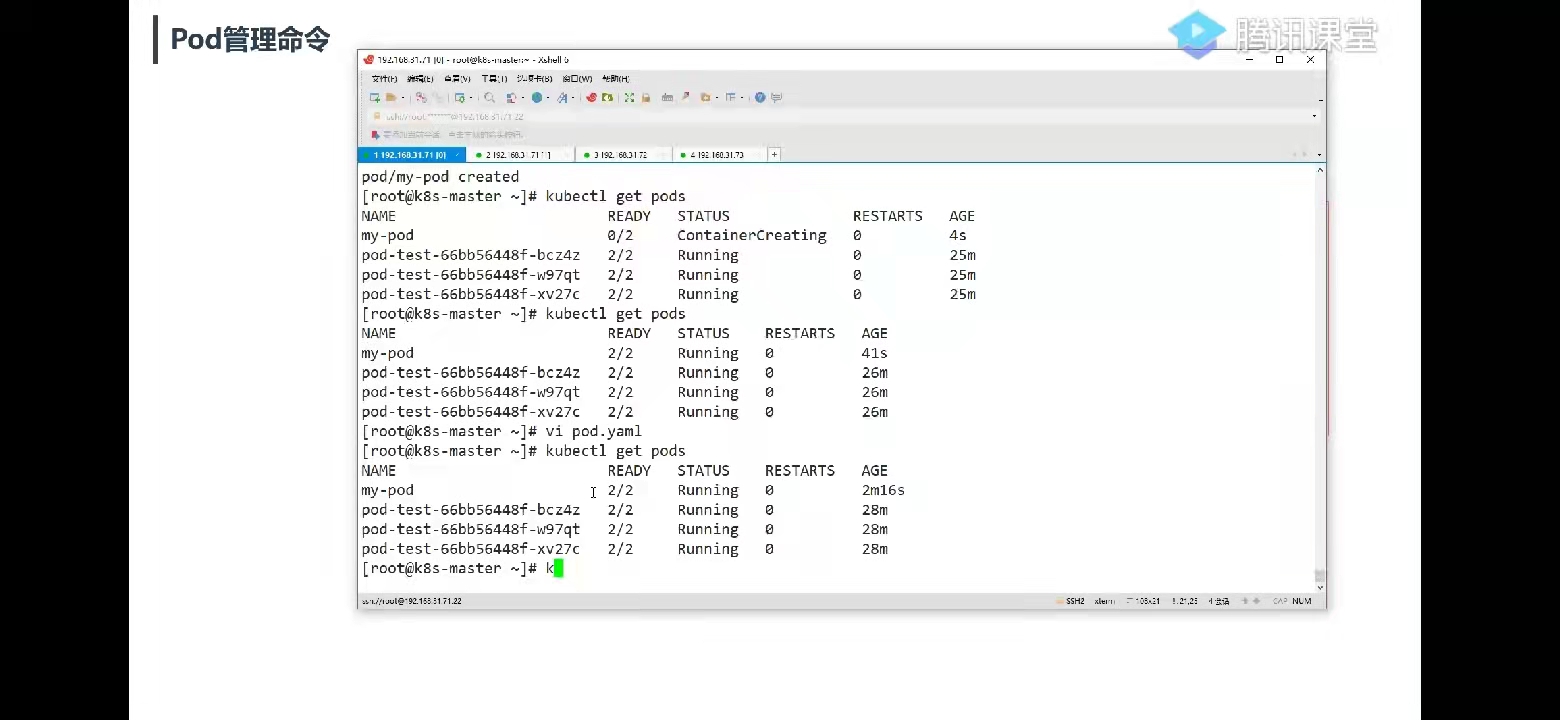The height and width of the screenshot is (720, 1560).
Task: Click the '41s' age value
Action: coord(874,353)
